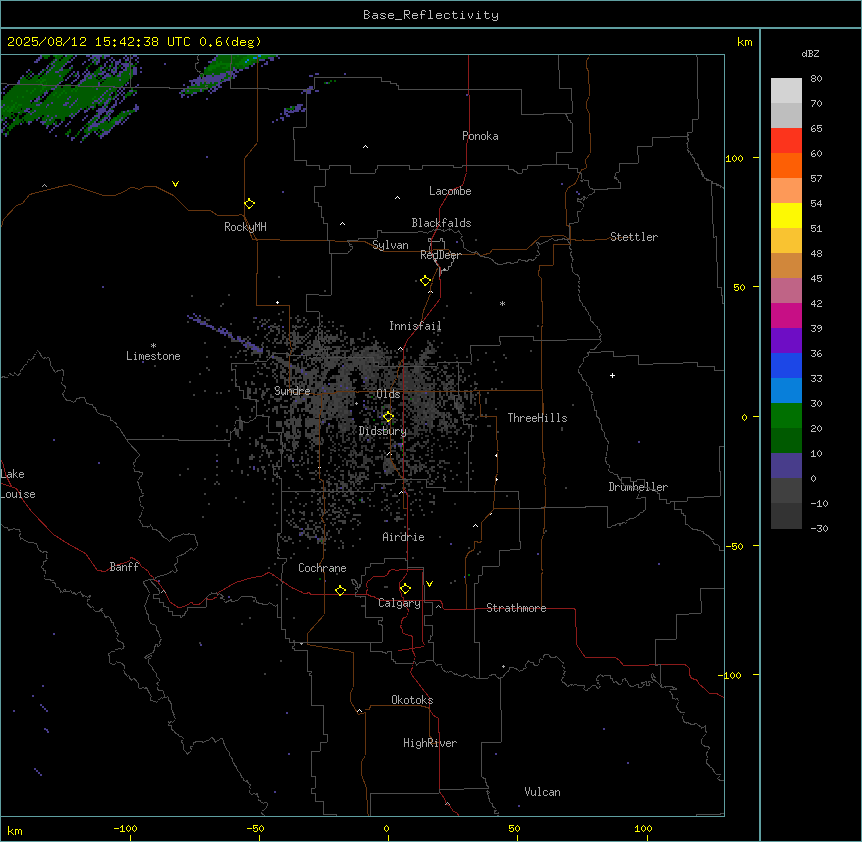Click the yellow radar site marker near Didsbury

pyautogui.click(x=388, y=417)
